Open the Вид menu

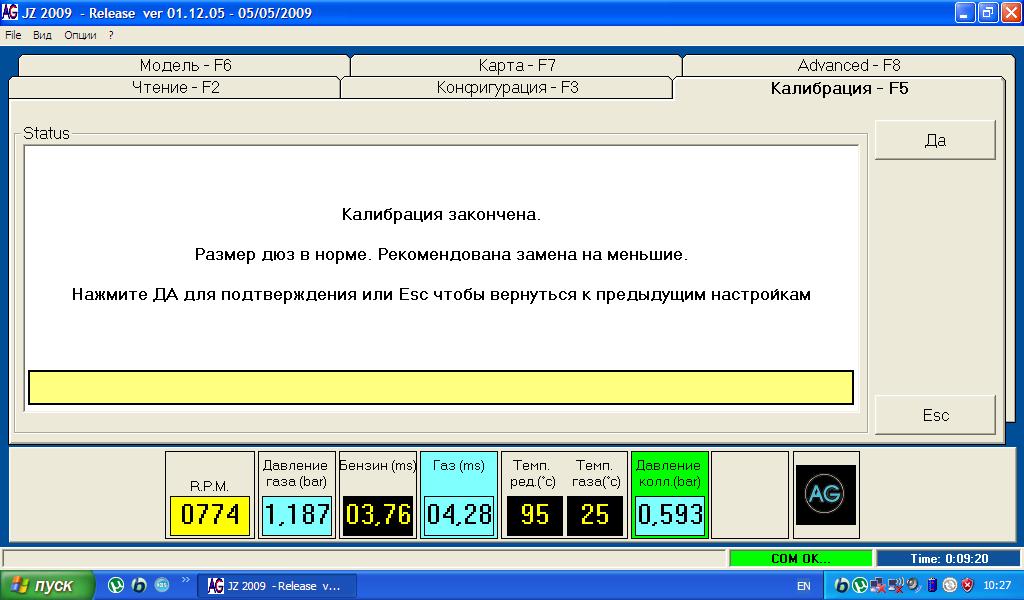click(x=42, y=35)
